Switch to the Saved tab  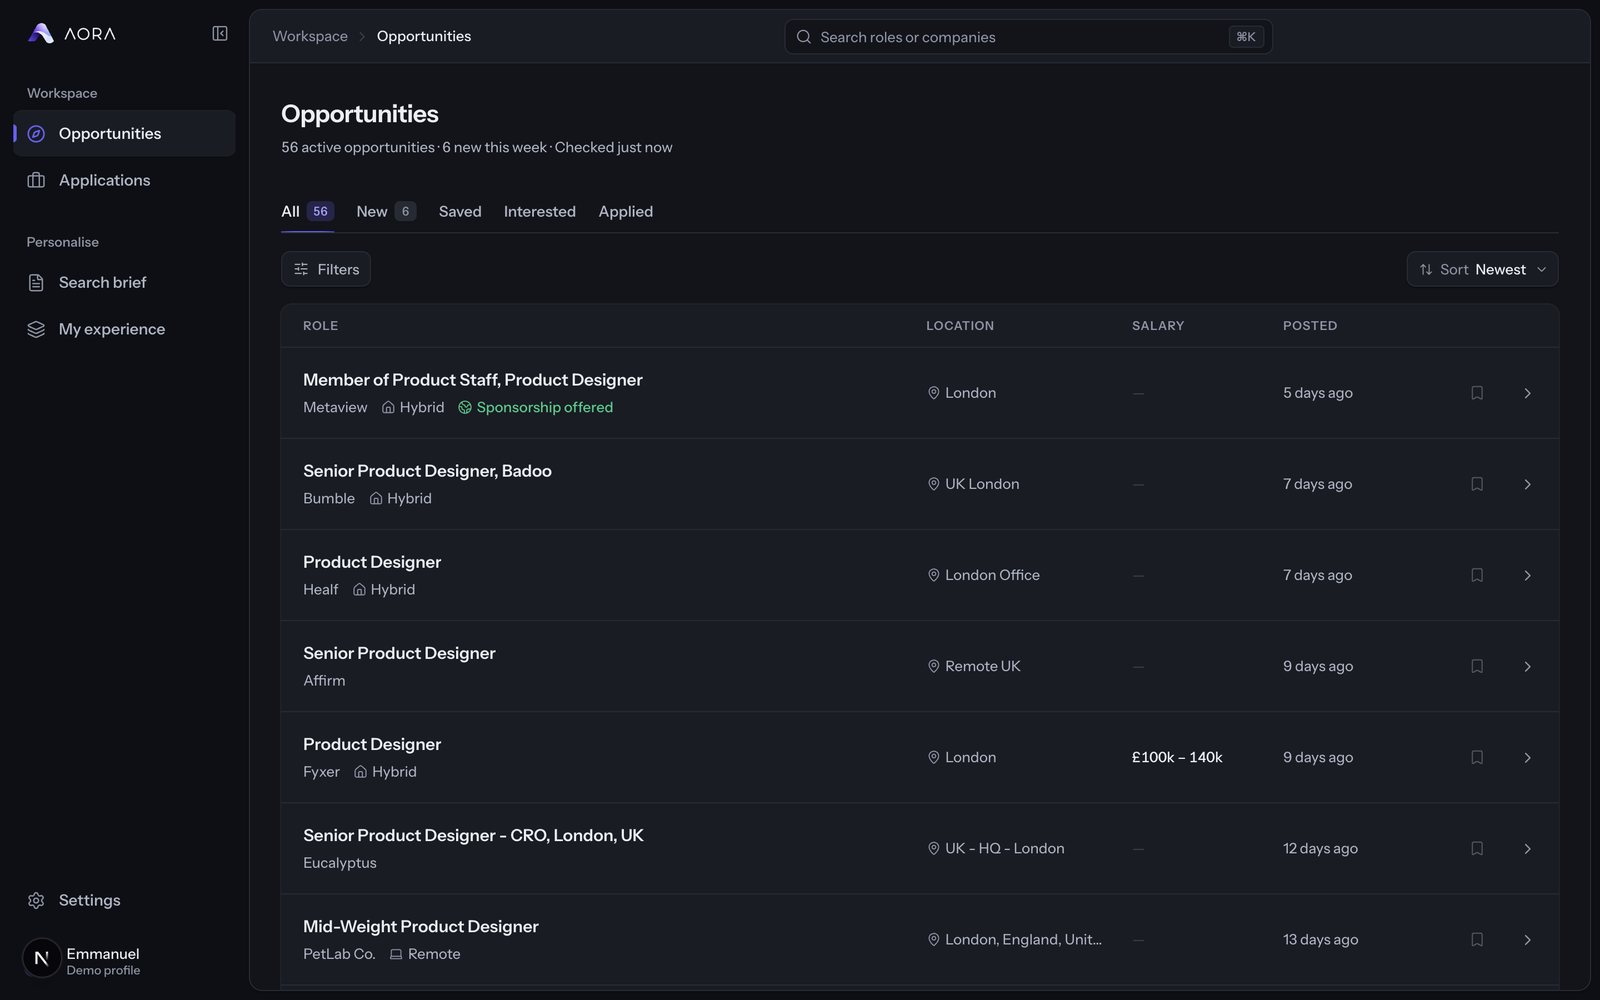(x=460, y=211)
